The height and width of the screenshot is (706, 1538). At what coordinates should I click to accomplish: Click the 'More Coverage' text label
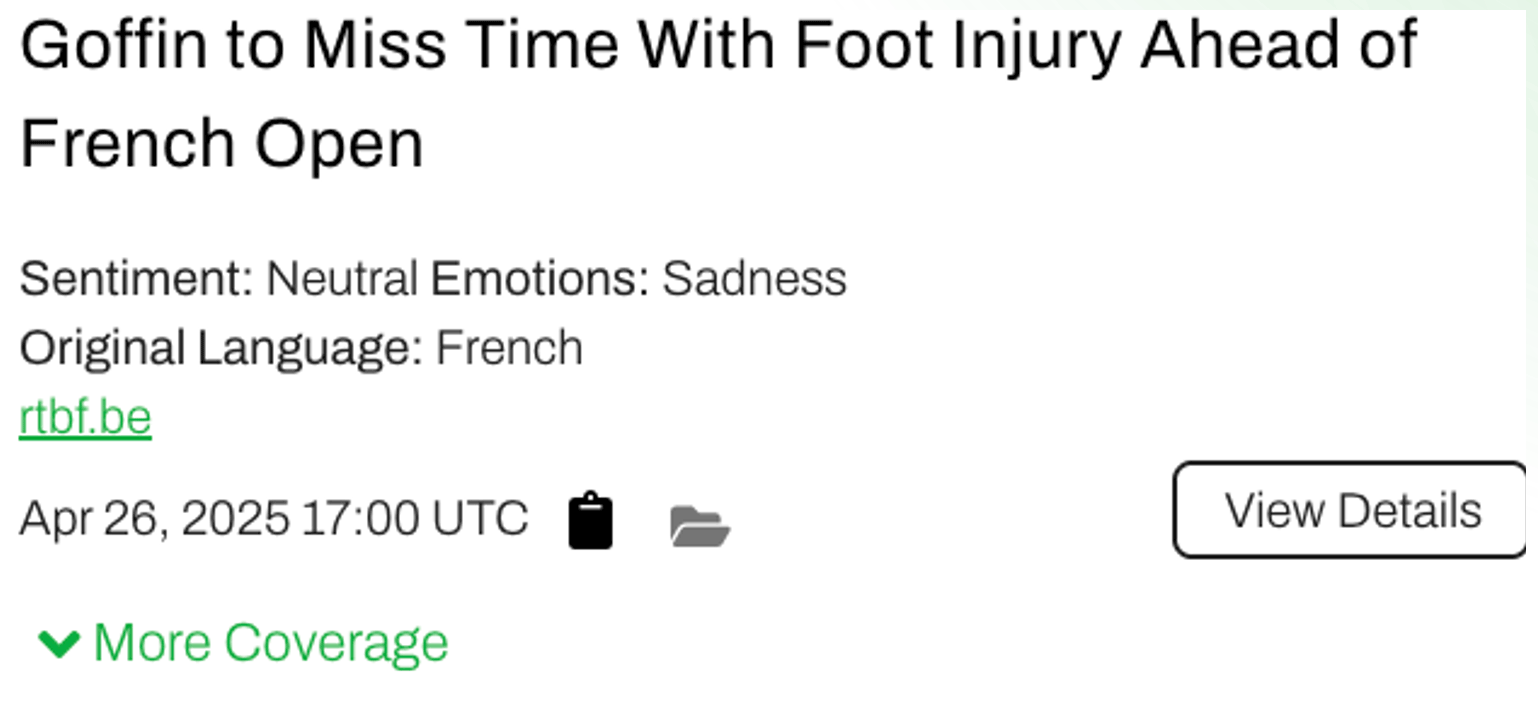click(x=270, y=642)
